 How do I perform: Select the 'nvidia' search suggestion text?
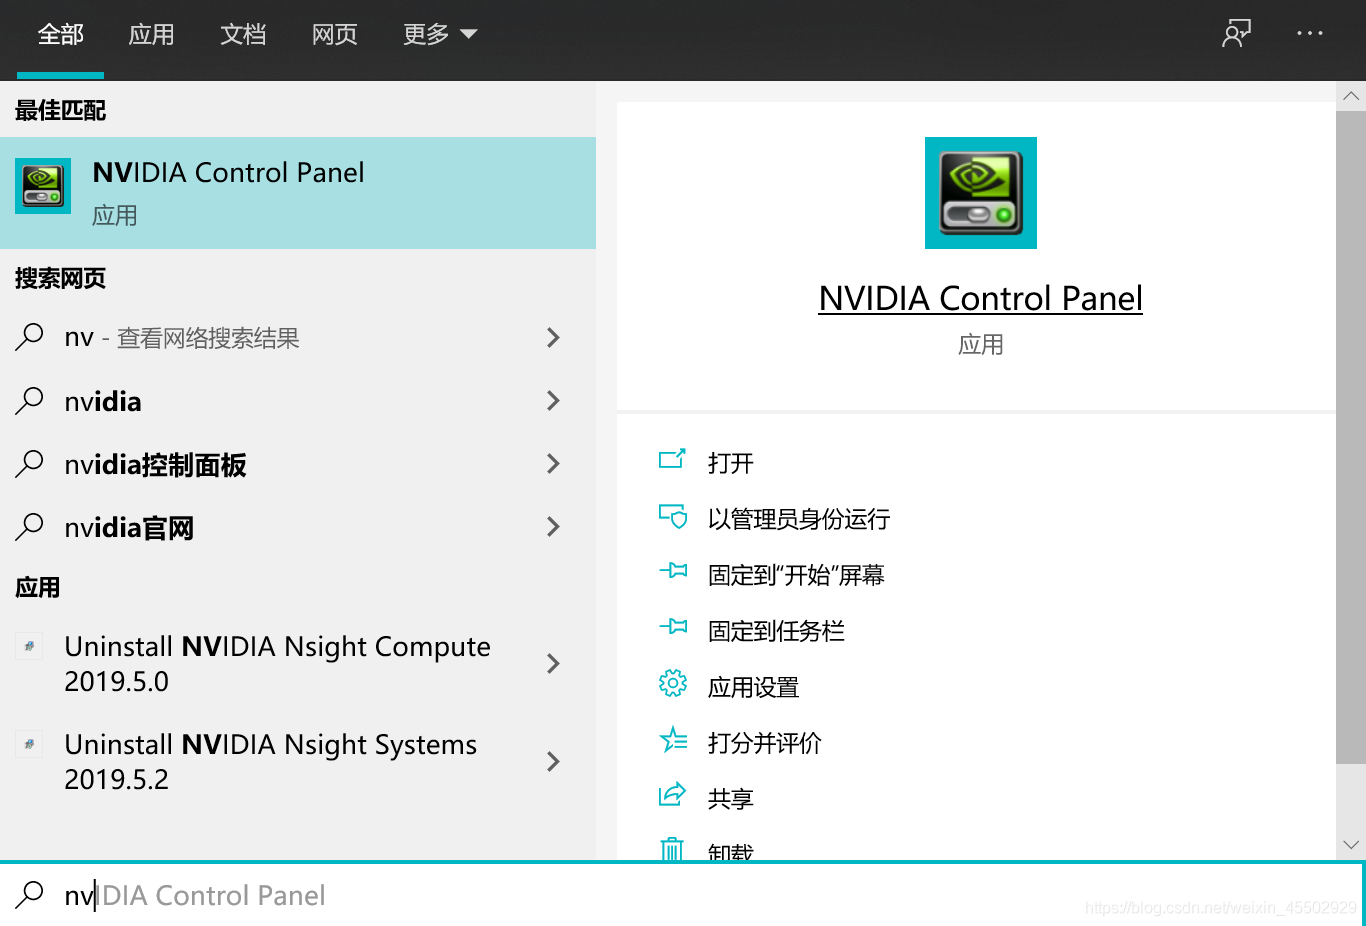(x=103, y=401)
